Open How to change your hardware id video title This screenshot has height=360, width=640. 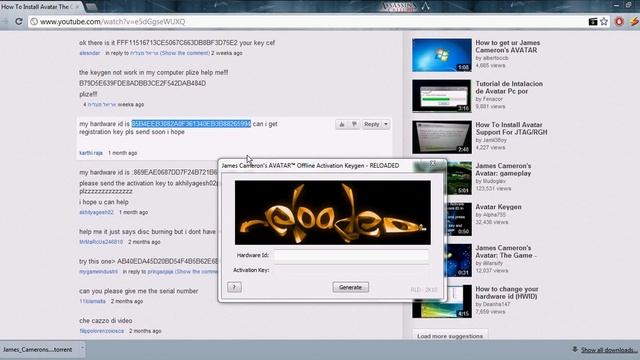[507, 293]
